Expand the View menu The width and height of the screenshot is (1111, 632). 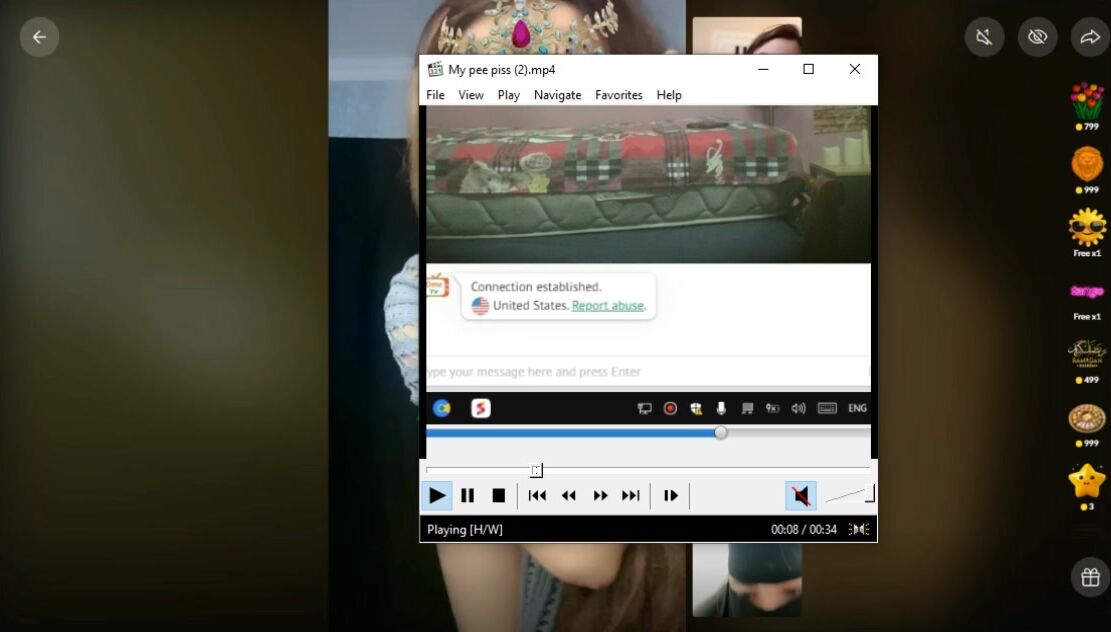click(x=470, y=95)
